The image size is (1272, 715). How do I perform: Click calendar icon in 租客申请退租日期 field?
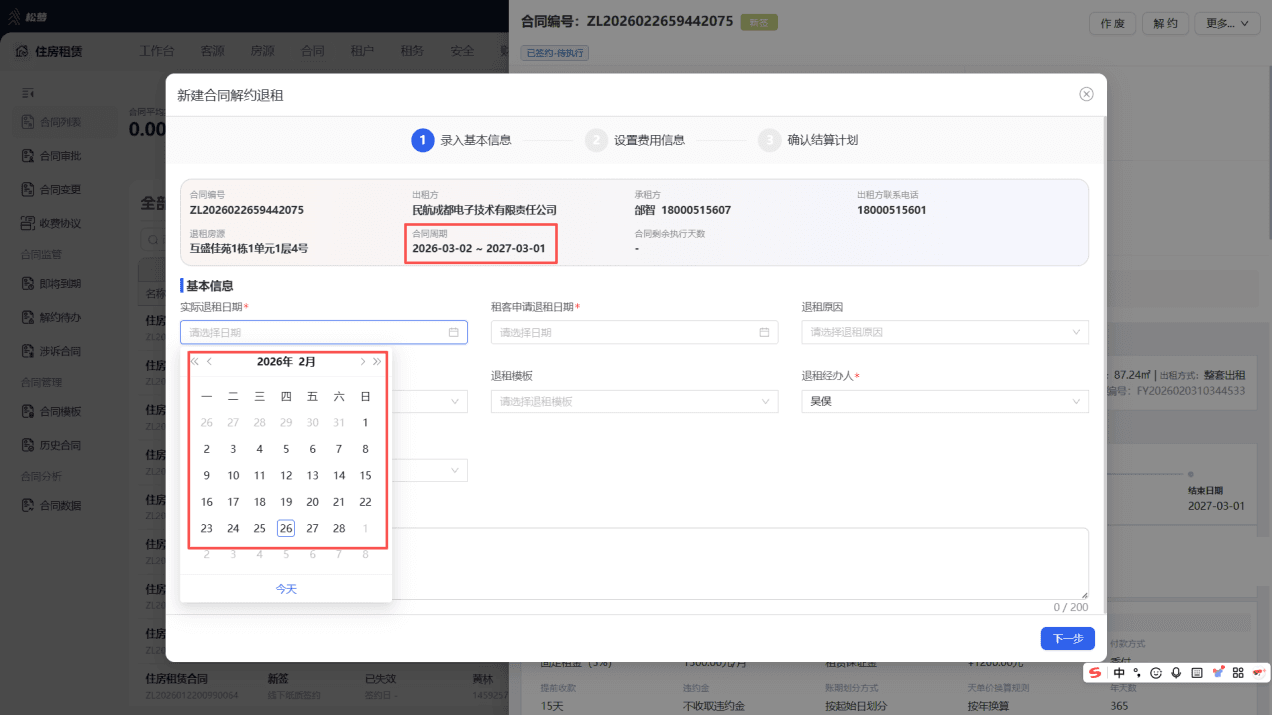coord(764,332)
